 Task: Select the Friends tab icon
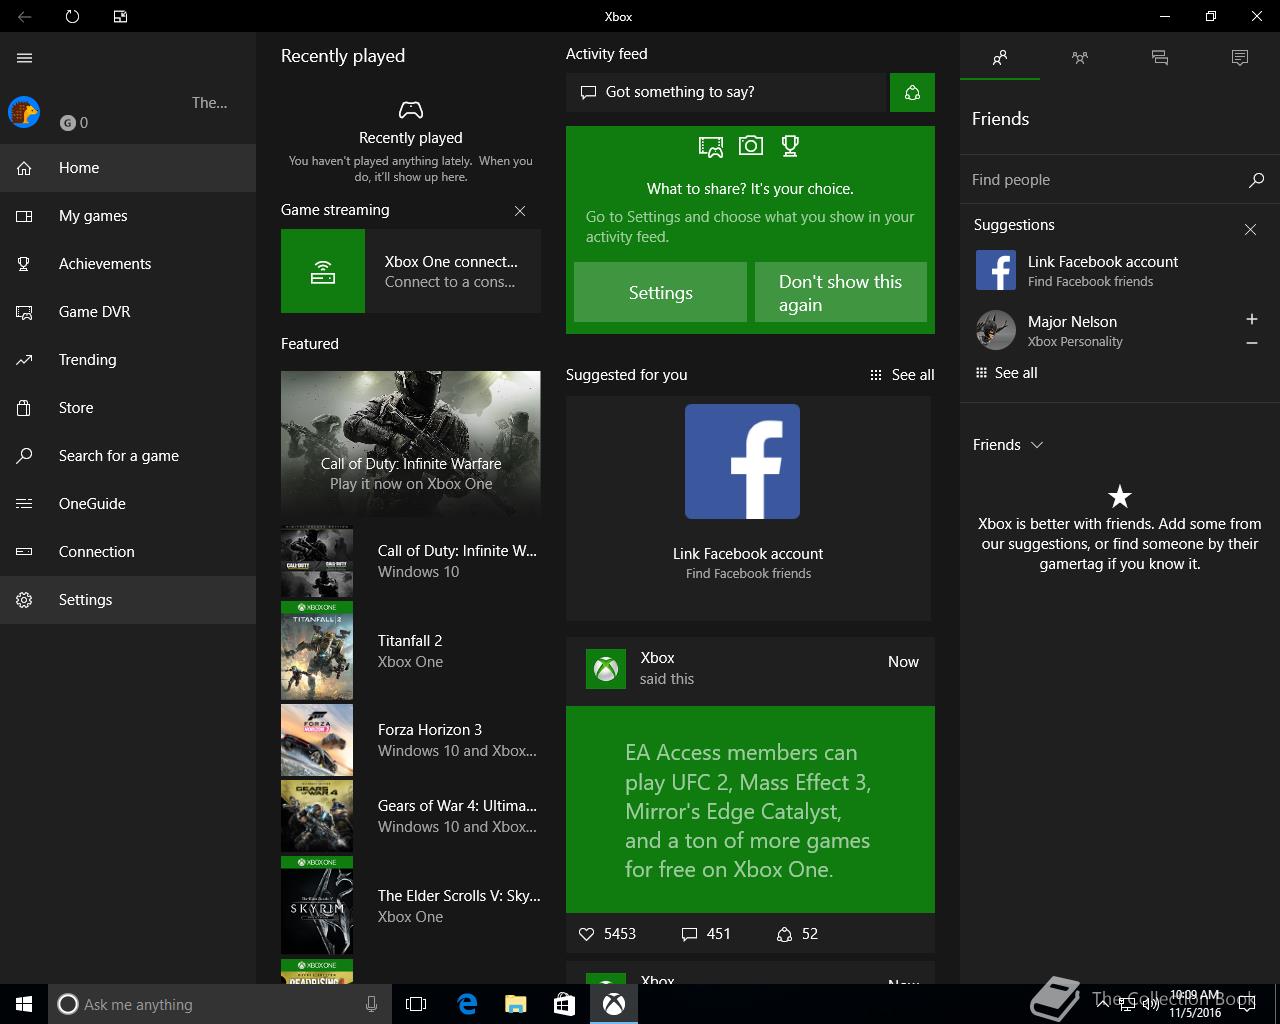click(x=1000, y=58)
